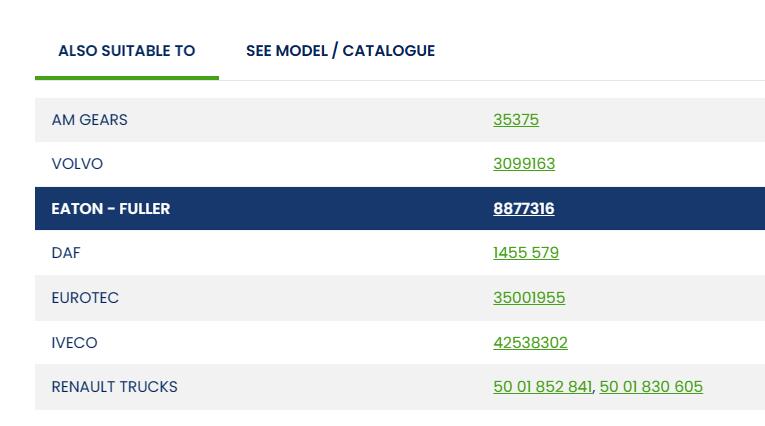Viewport: 765px width, 426px height.
Task: Follow the DAF 1455 579 link
Action: click(x=525, y=253)
